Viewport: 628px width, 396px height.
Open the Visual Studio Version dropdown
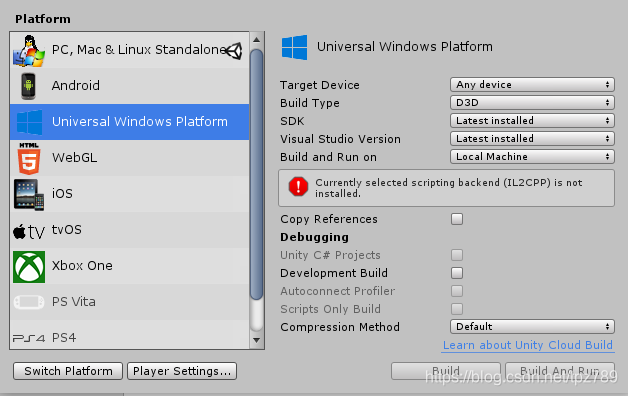pos(532,139)
